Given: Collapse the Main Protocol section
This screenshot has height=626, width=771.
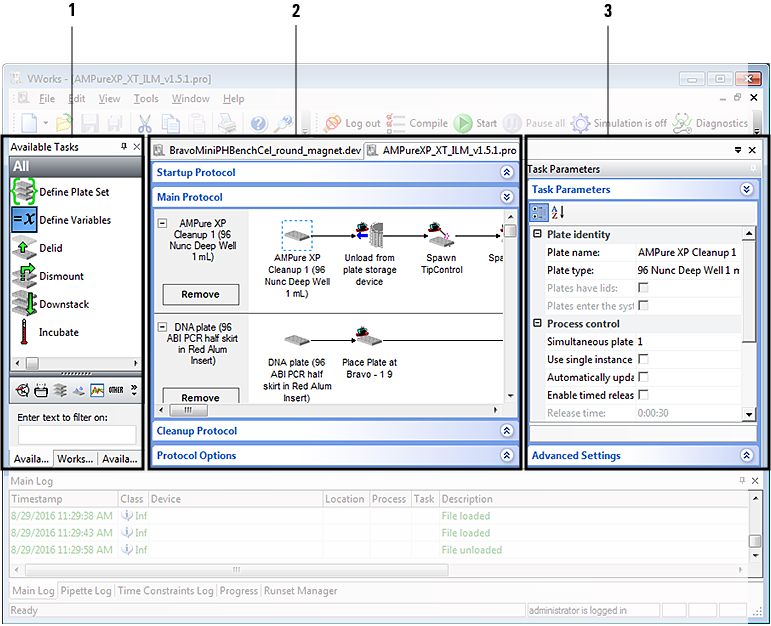Looking at the screenshot, I should pyautogui.click(x=507, y=197).
